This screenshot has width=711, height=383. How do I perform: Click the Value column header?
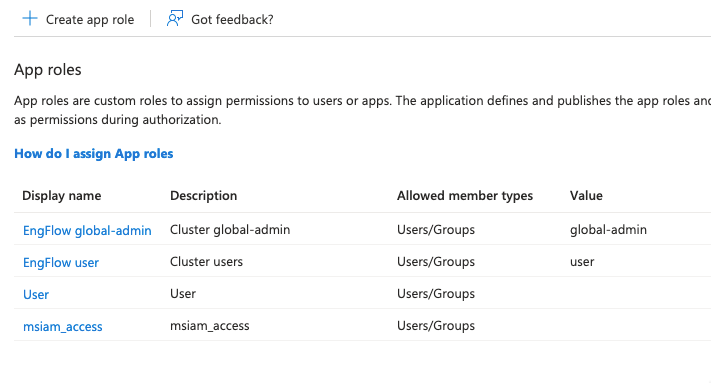click(586, 195)
